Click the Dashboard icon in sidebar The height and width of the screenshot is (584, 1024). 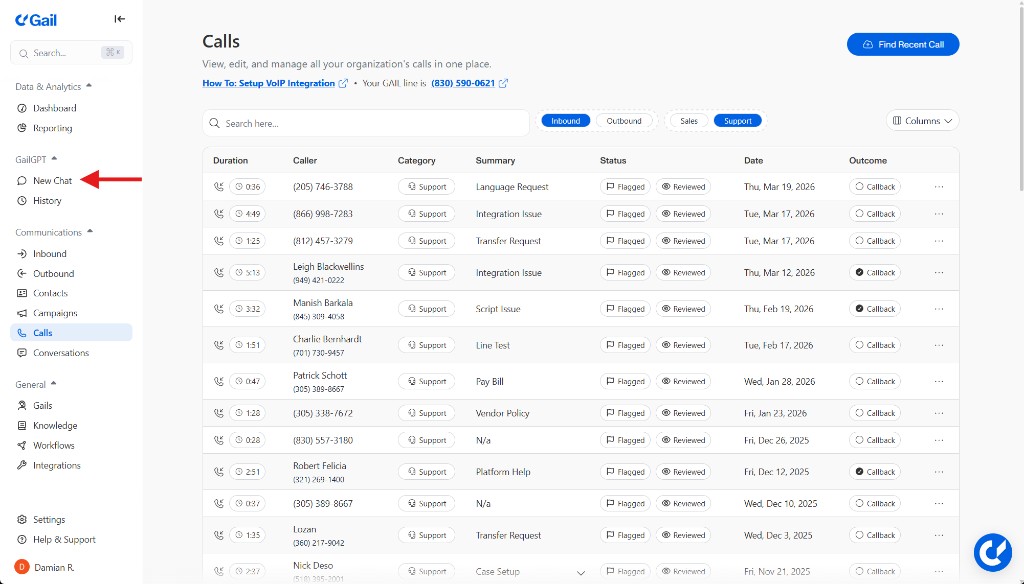pyautogui.click(x=22, y=108)
